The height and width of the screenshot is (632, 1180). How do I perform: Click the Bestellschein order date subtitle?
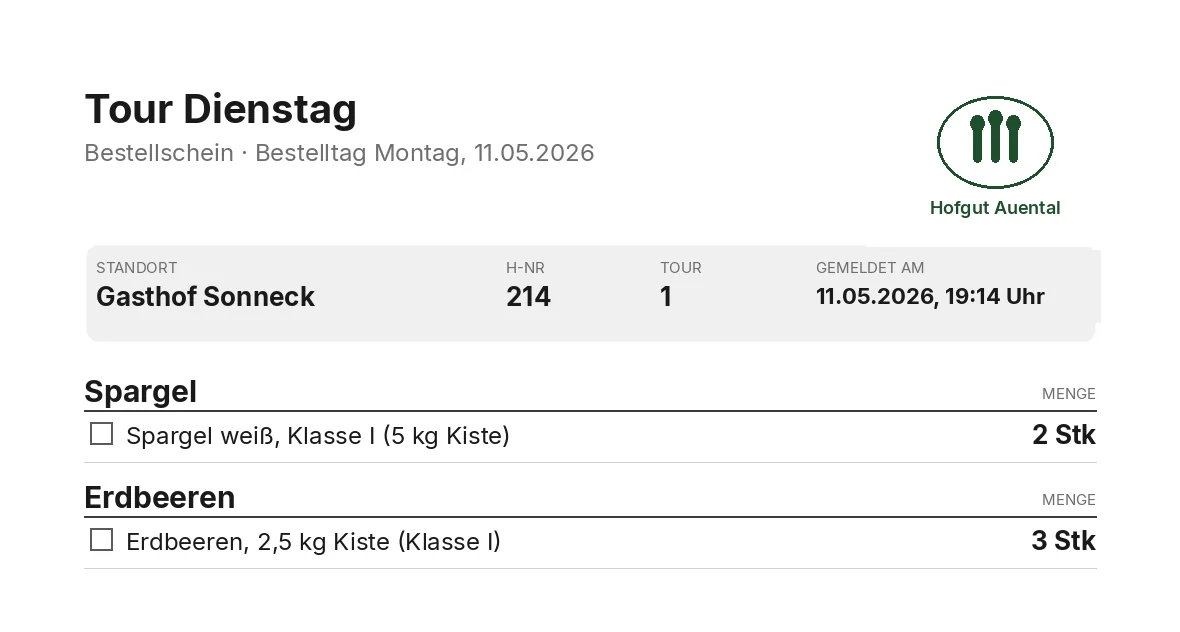pyautogui.click(x=339, y=153)
